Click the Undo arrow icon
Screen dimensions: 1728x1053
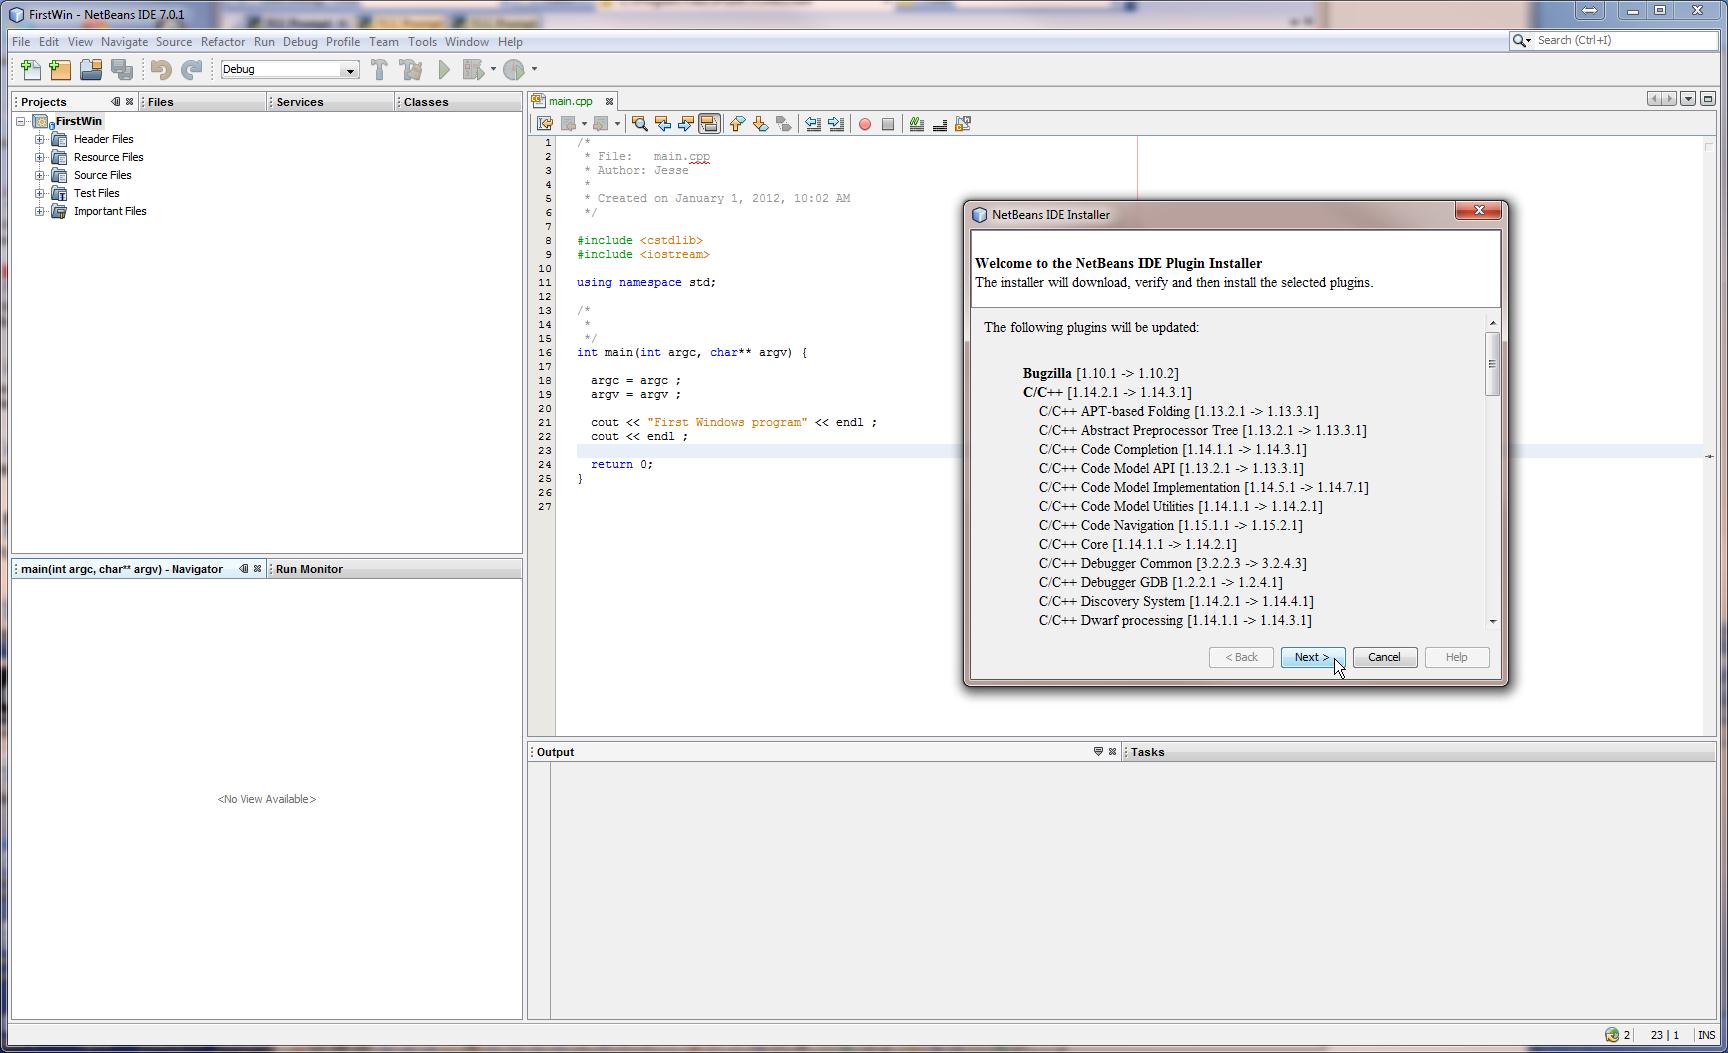pyautogui.click(x=161, y=69)
